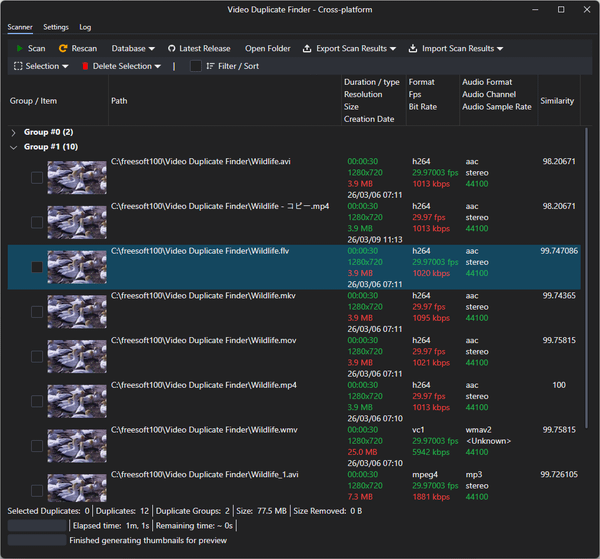Image resolution: width=600 pixels, height=559 pixels.
Task: Enable the checkbox next to Wildlife.wmv
Action: [37, 447]
